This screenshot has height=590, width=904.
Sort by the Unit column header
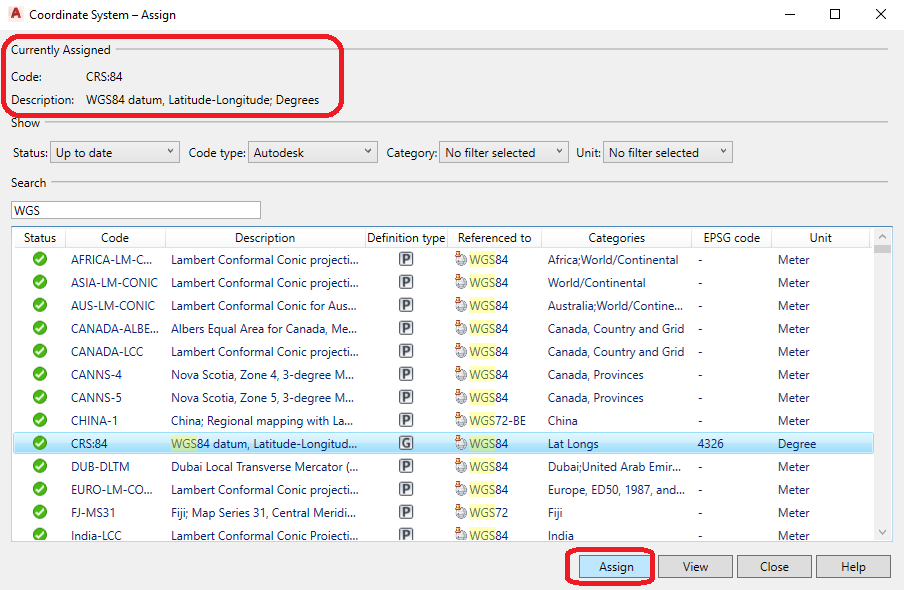820,238
